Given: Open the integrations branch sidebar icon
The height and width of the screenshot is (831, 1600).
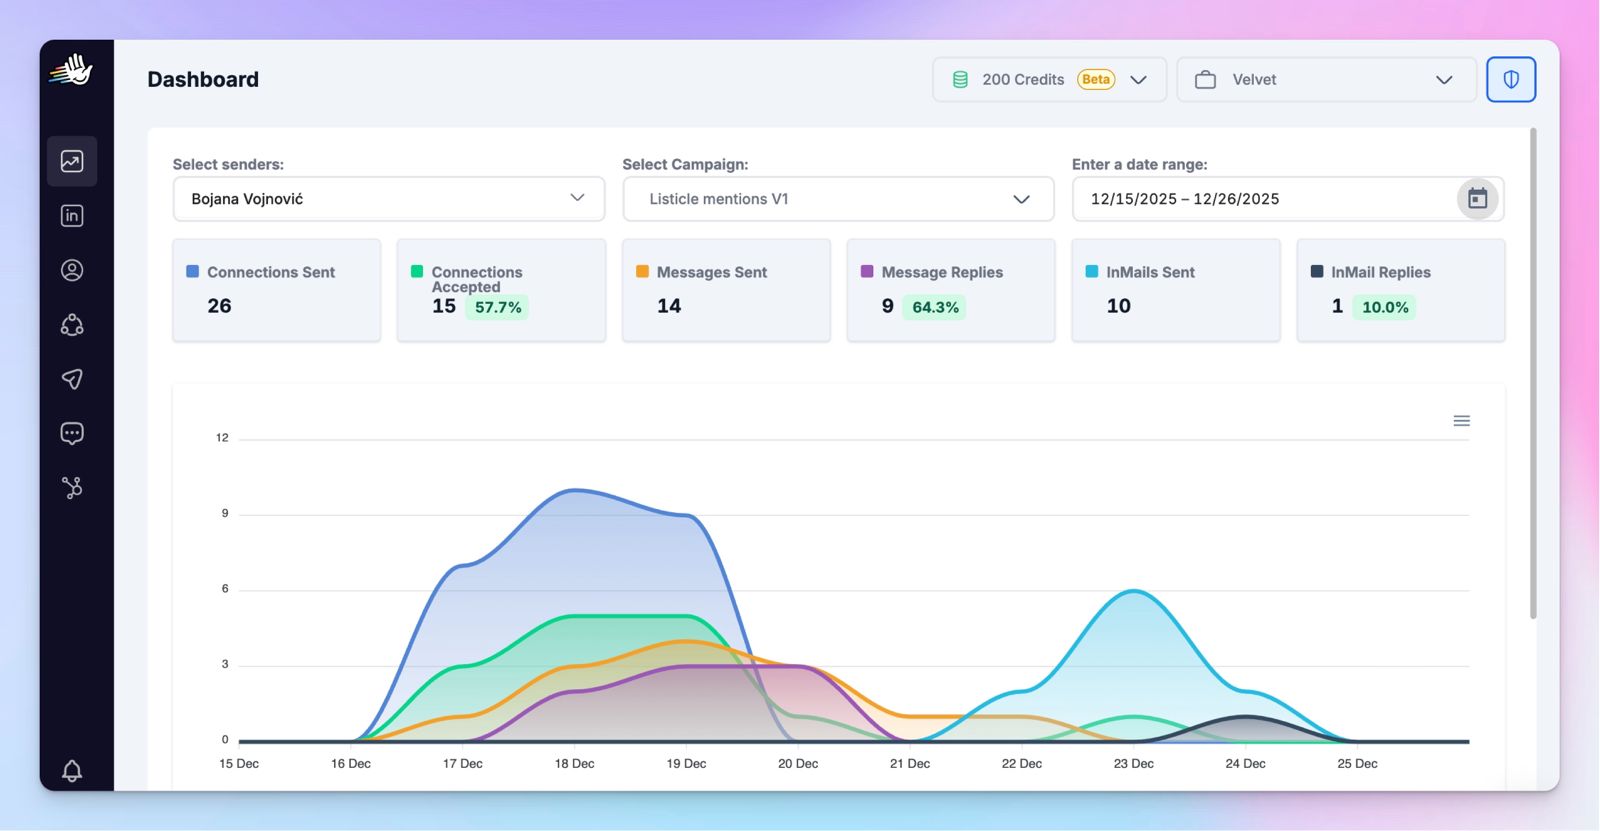Looking at the screenshot, I should click(72, 487).
